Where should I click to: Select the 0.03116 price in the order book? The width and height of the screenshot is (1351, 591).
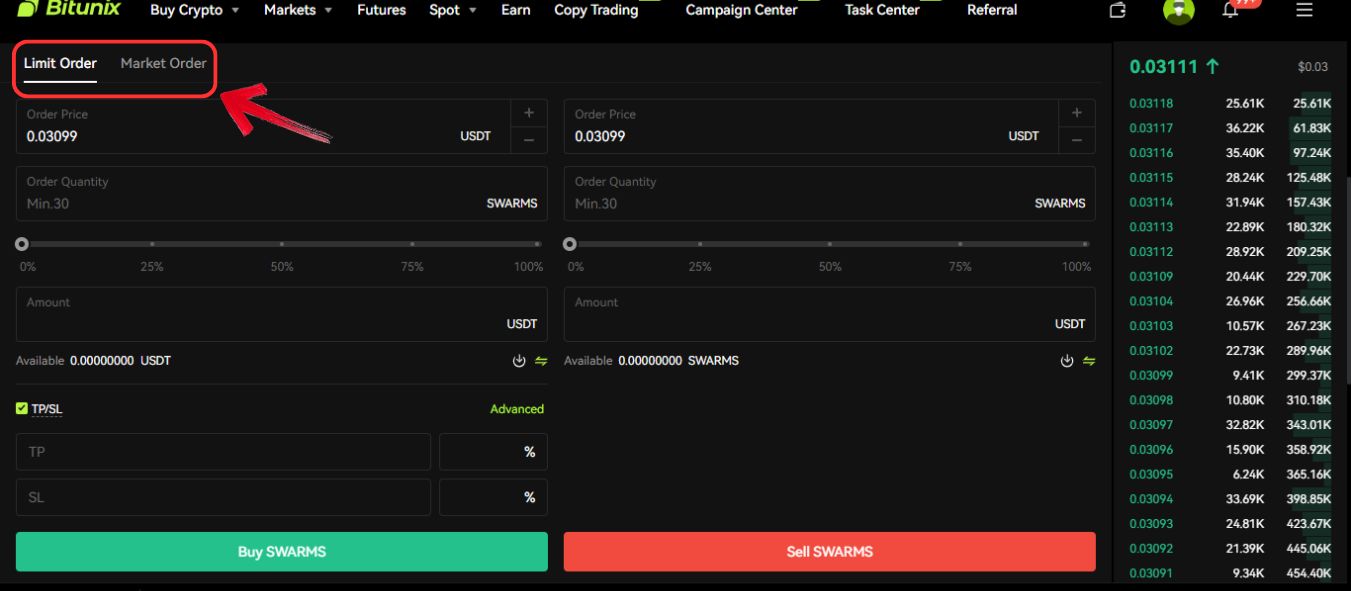click(x=1151, y=153)
